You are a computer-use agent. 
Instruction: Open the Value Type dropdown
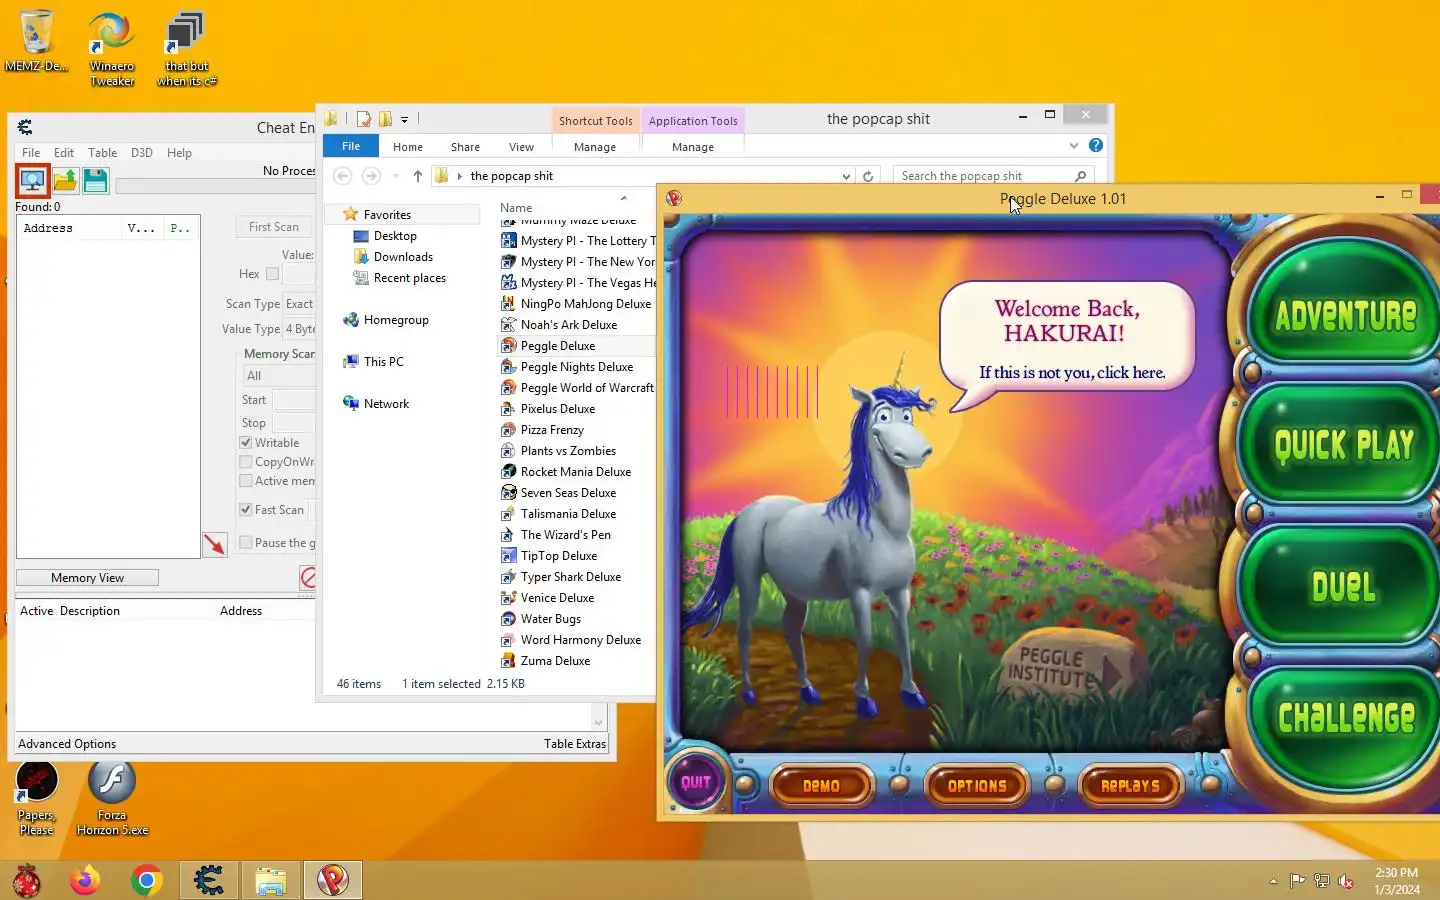(299, 329)
